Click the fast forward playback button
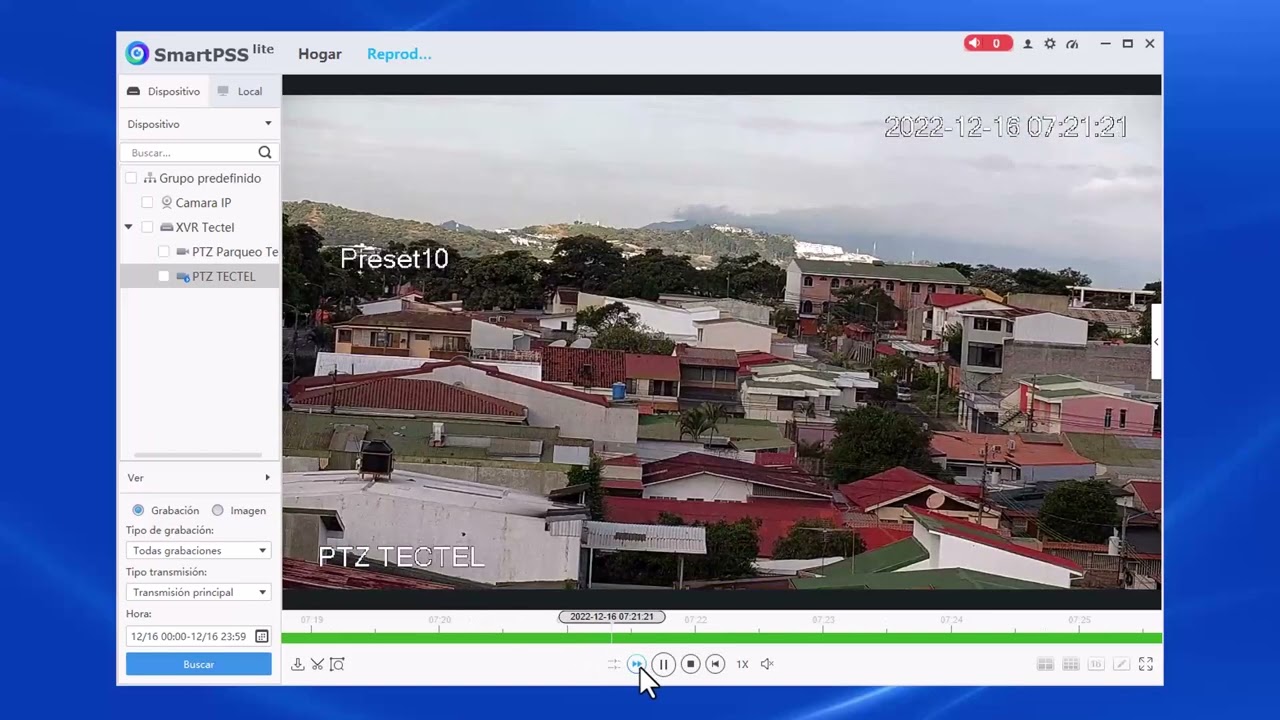 point(636,664)
